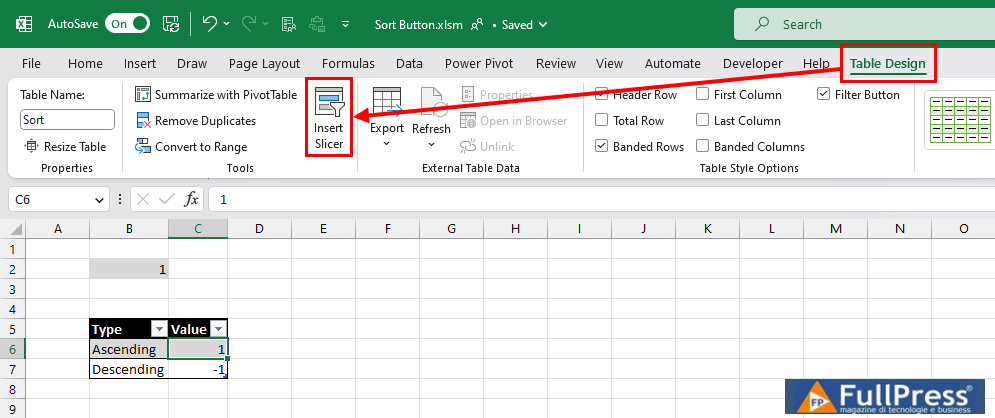
Task: Switch to the Developer tab
Action: [x=752, y=63]
